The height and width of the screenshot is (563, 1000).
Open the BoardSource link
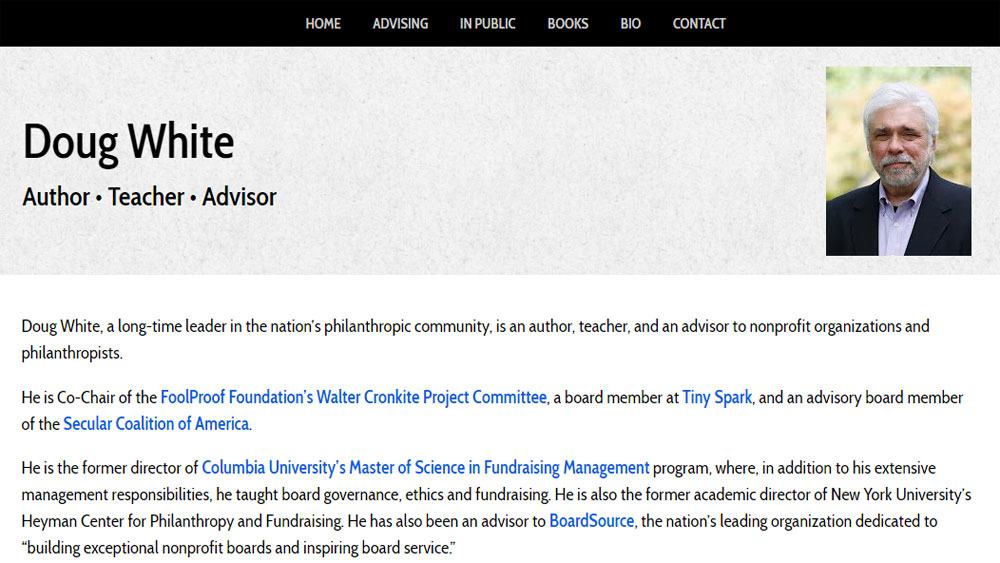coord(591,521)
